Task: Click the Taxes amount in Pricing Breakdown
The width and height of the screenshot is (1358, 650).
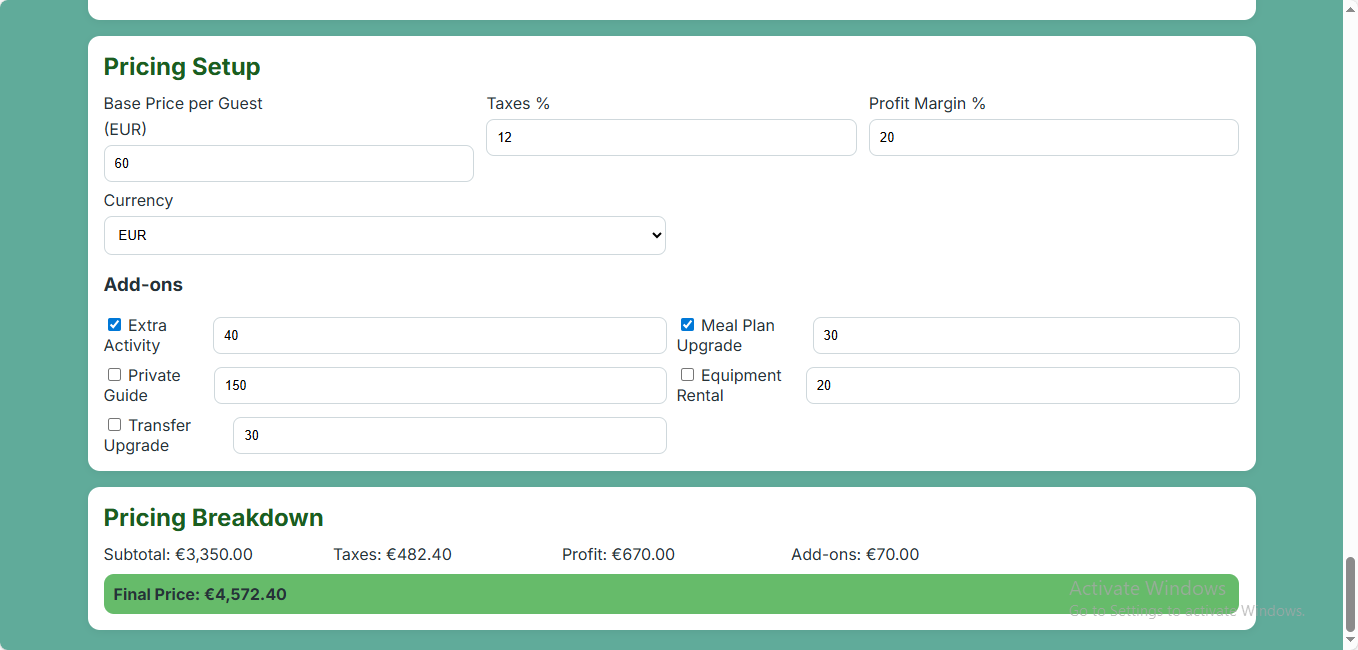Action: [x=419, y=555]
